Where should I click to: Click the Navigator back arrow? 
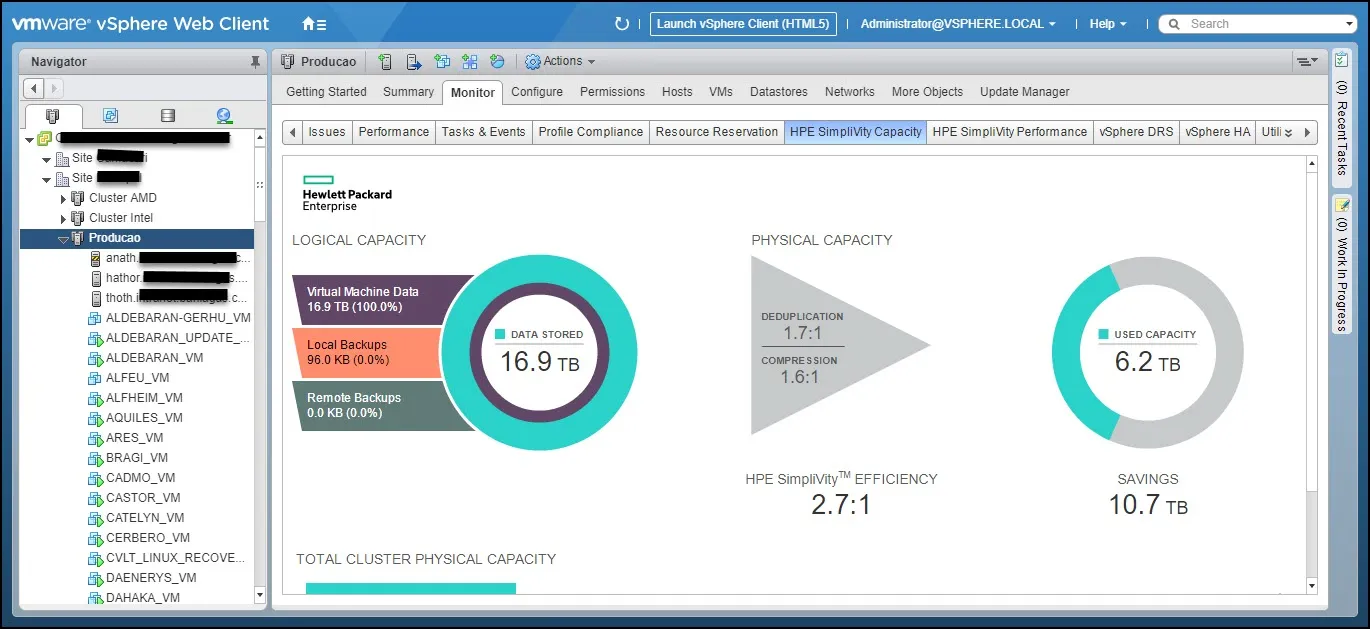(32, 89)
